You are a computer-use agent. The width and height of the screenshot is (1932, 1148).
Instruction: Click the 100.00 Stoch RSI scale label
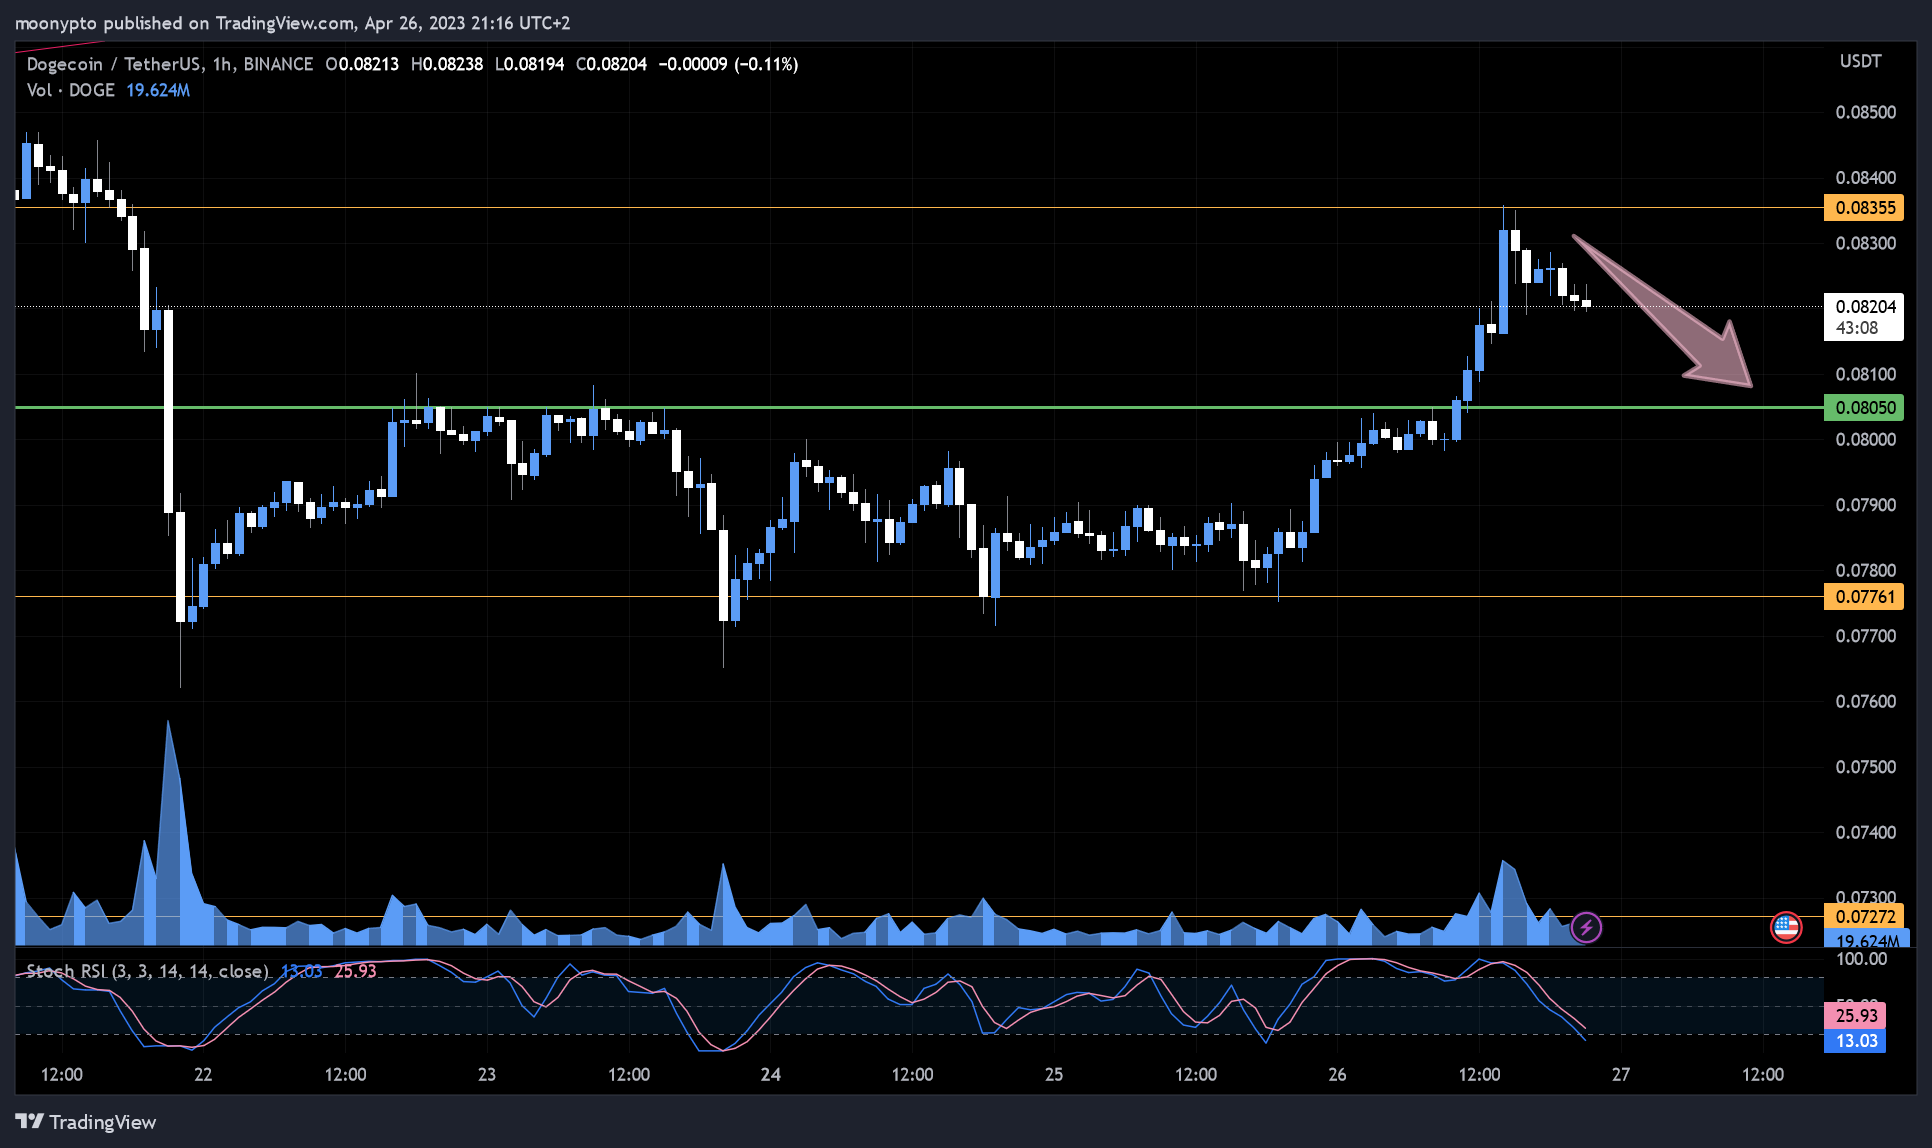point(1862,959)
